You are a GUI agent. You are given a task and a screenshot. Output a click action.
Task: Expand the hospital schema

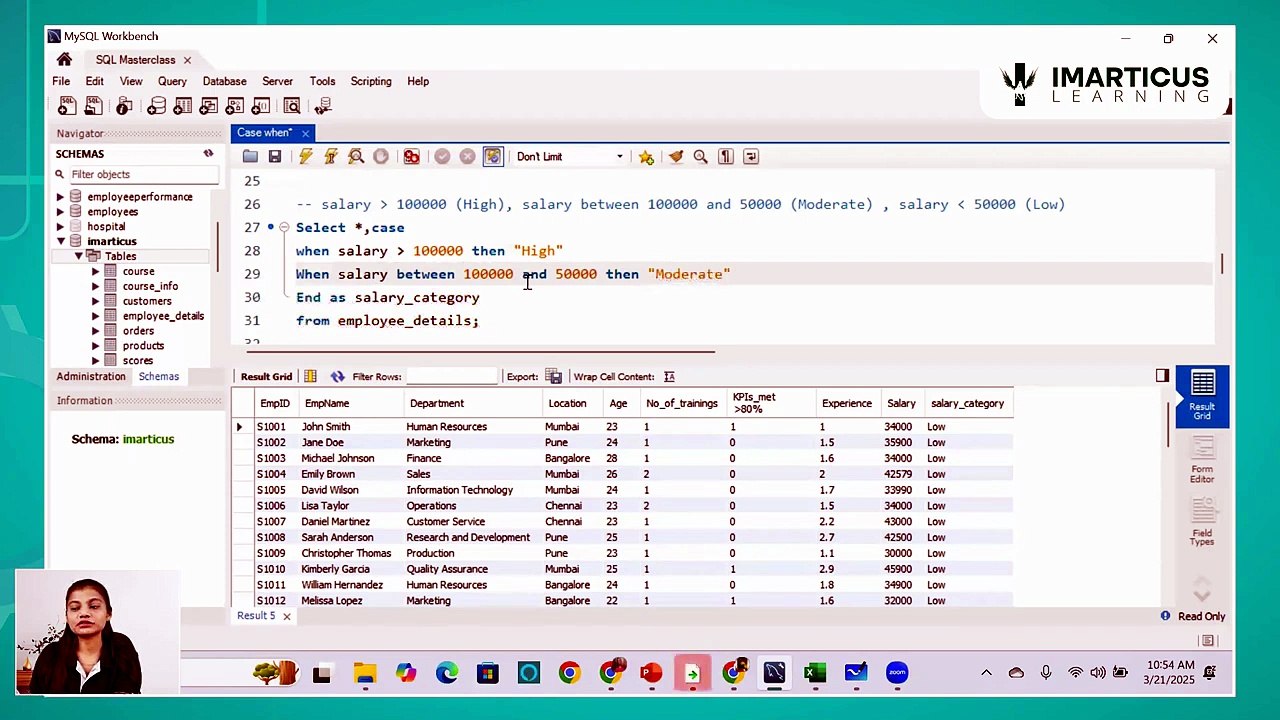[60, 226]
